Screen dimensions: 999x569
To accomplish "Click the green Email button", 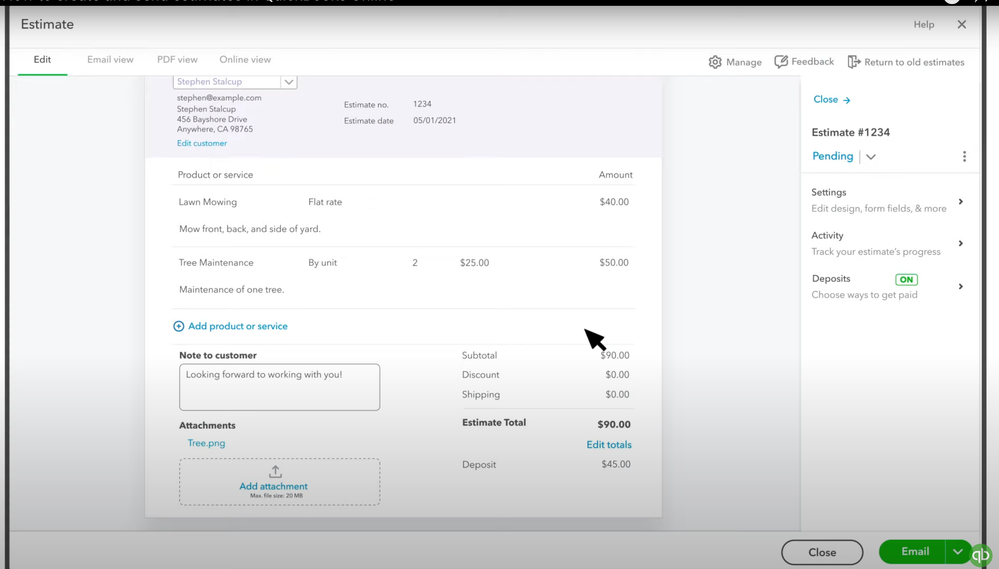I will [x=915, y=552].
